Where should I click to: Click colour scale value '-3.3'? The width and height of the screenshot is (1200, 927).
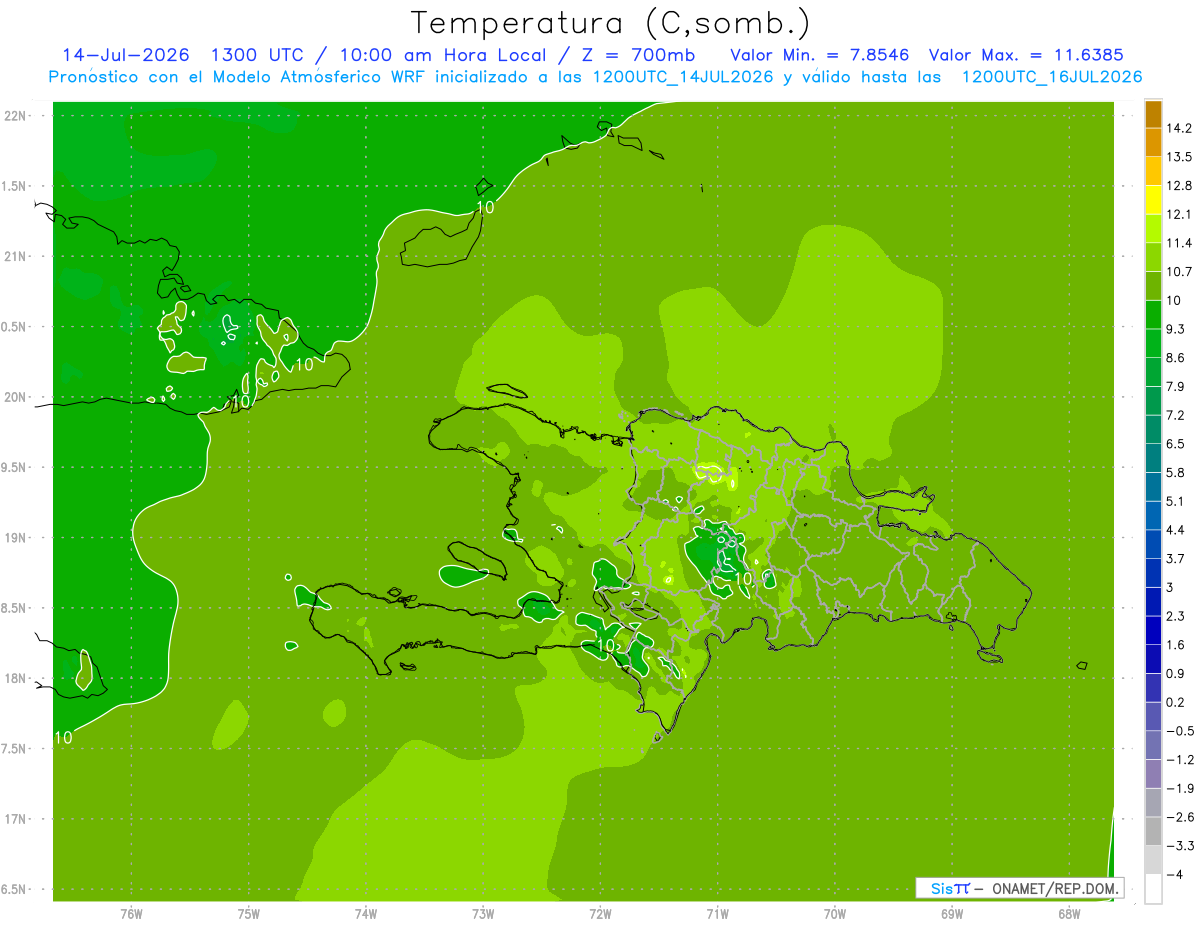coord(1180,846)
